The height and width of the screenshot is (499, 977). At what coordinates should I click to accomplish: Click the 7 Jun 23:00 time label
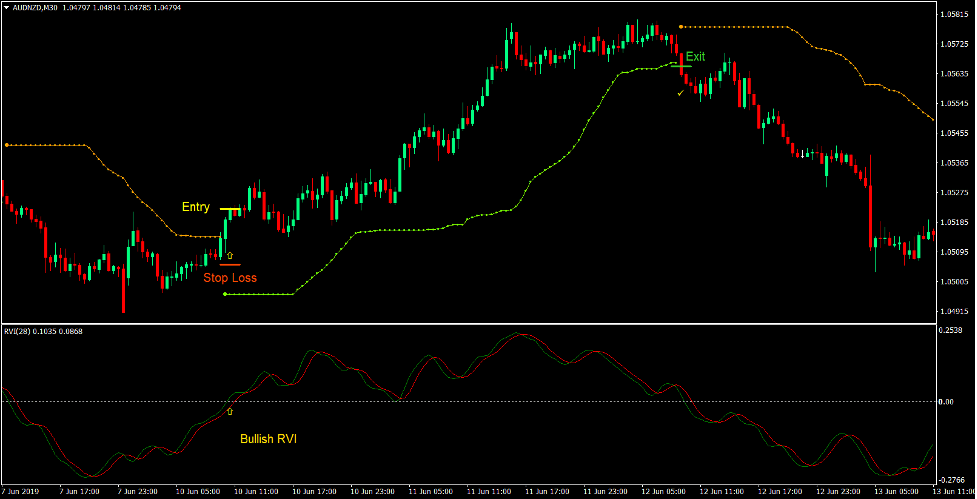pyautogui.click(x=138, y=492)
